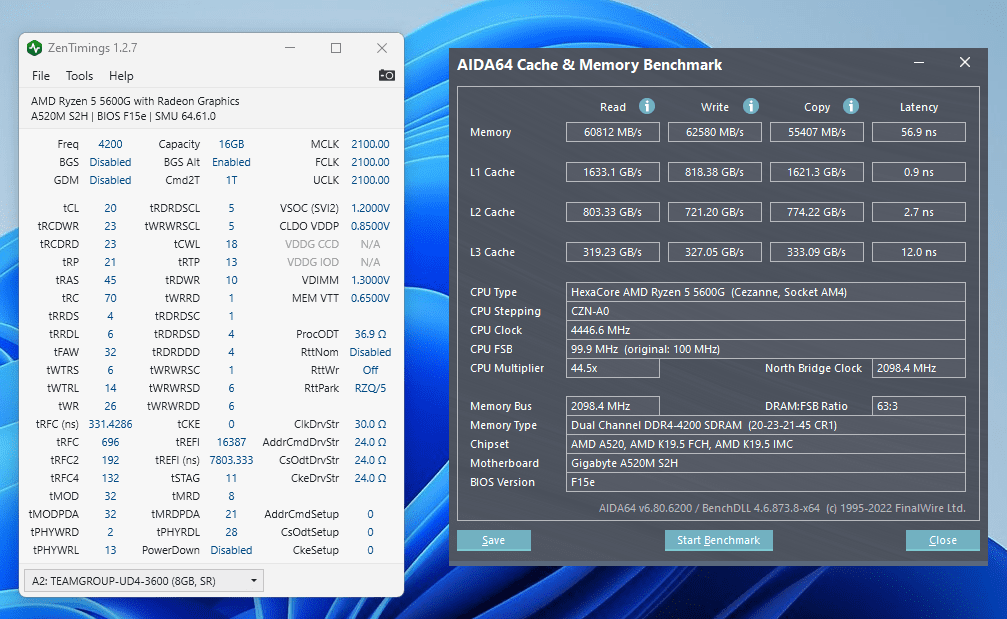Click the BGS Alt Enabled value

[231, 162]
